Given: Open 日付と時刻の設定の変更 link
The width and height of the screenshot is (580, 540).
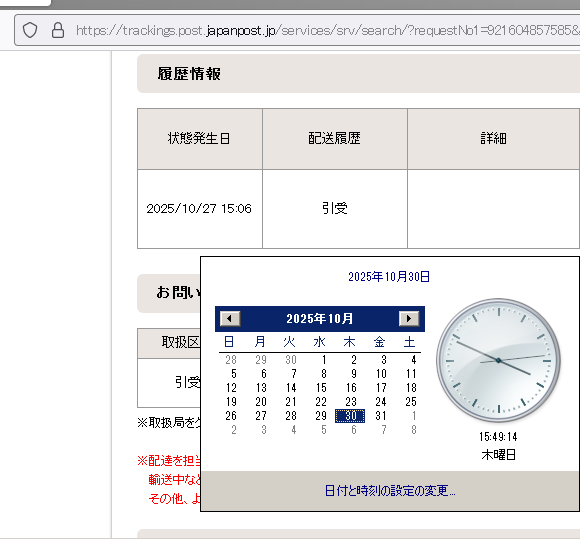Looking at the screenshot, I should [x=390, y=491].
